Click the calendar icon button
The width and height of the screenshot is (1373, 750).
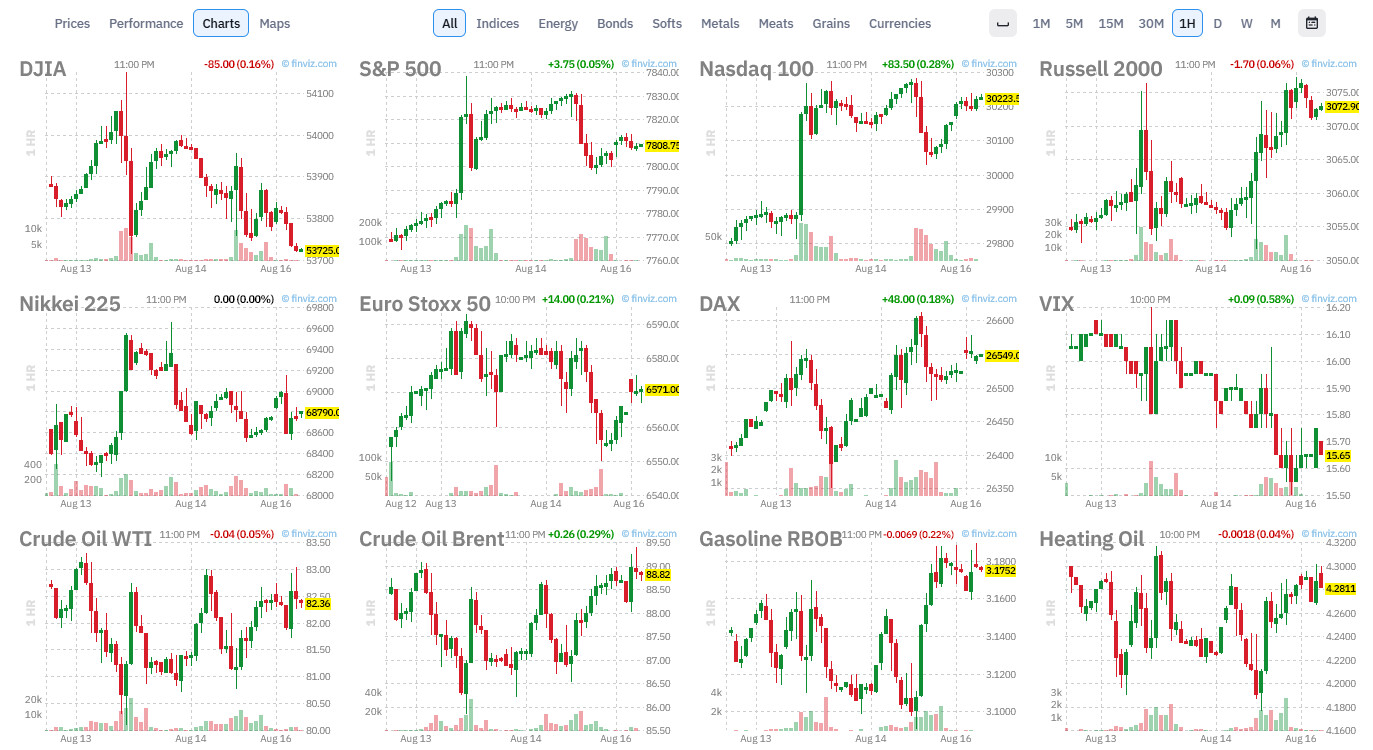coord(1311,23)
